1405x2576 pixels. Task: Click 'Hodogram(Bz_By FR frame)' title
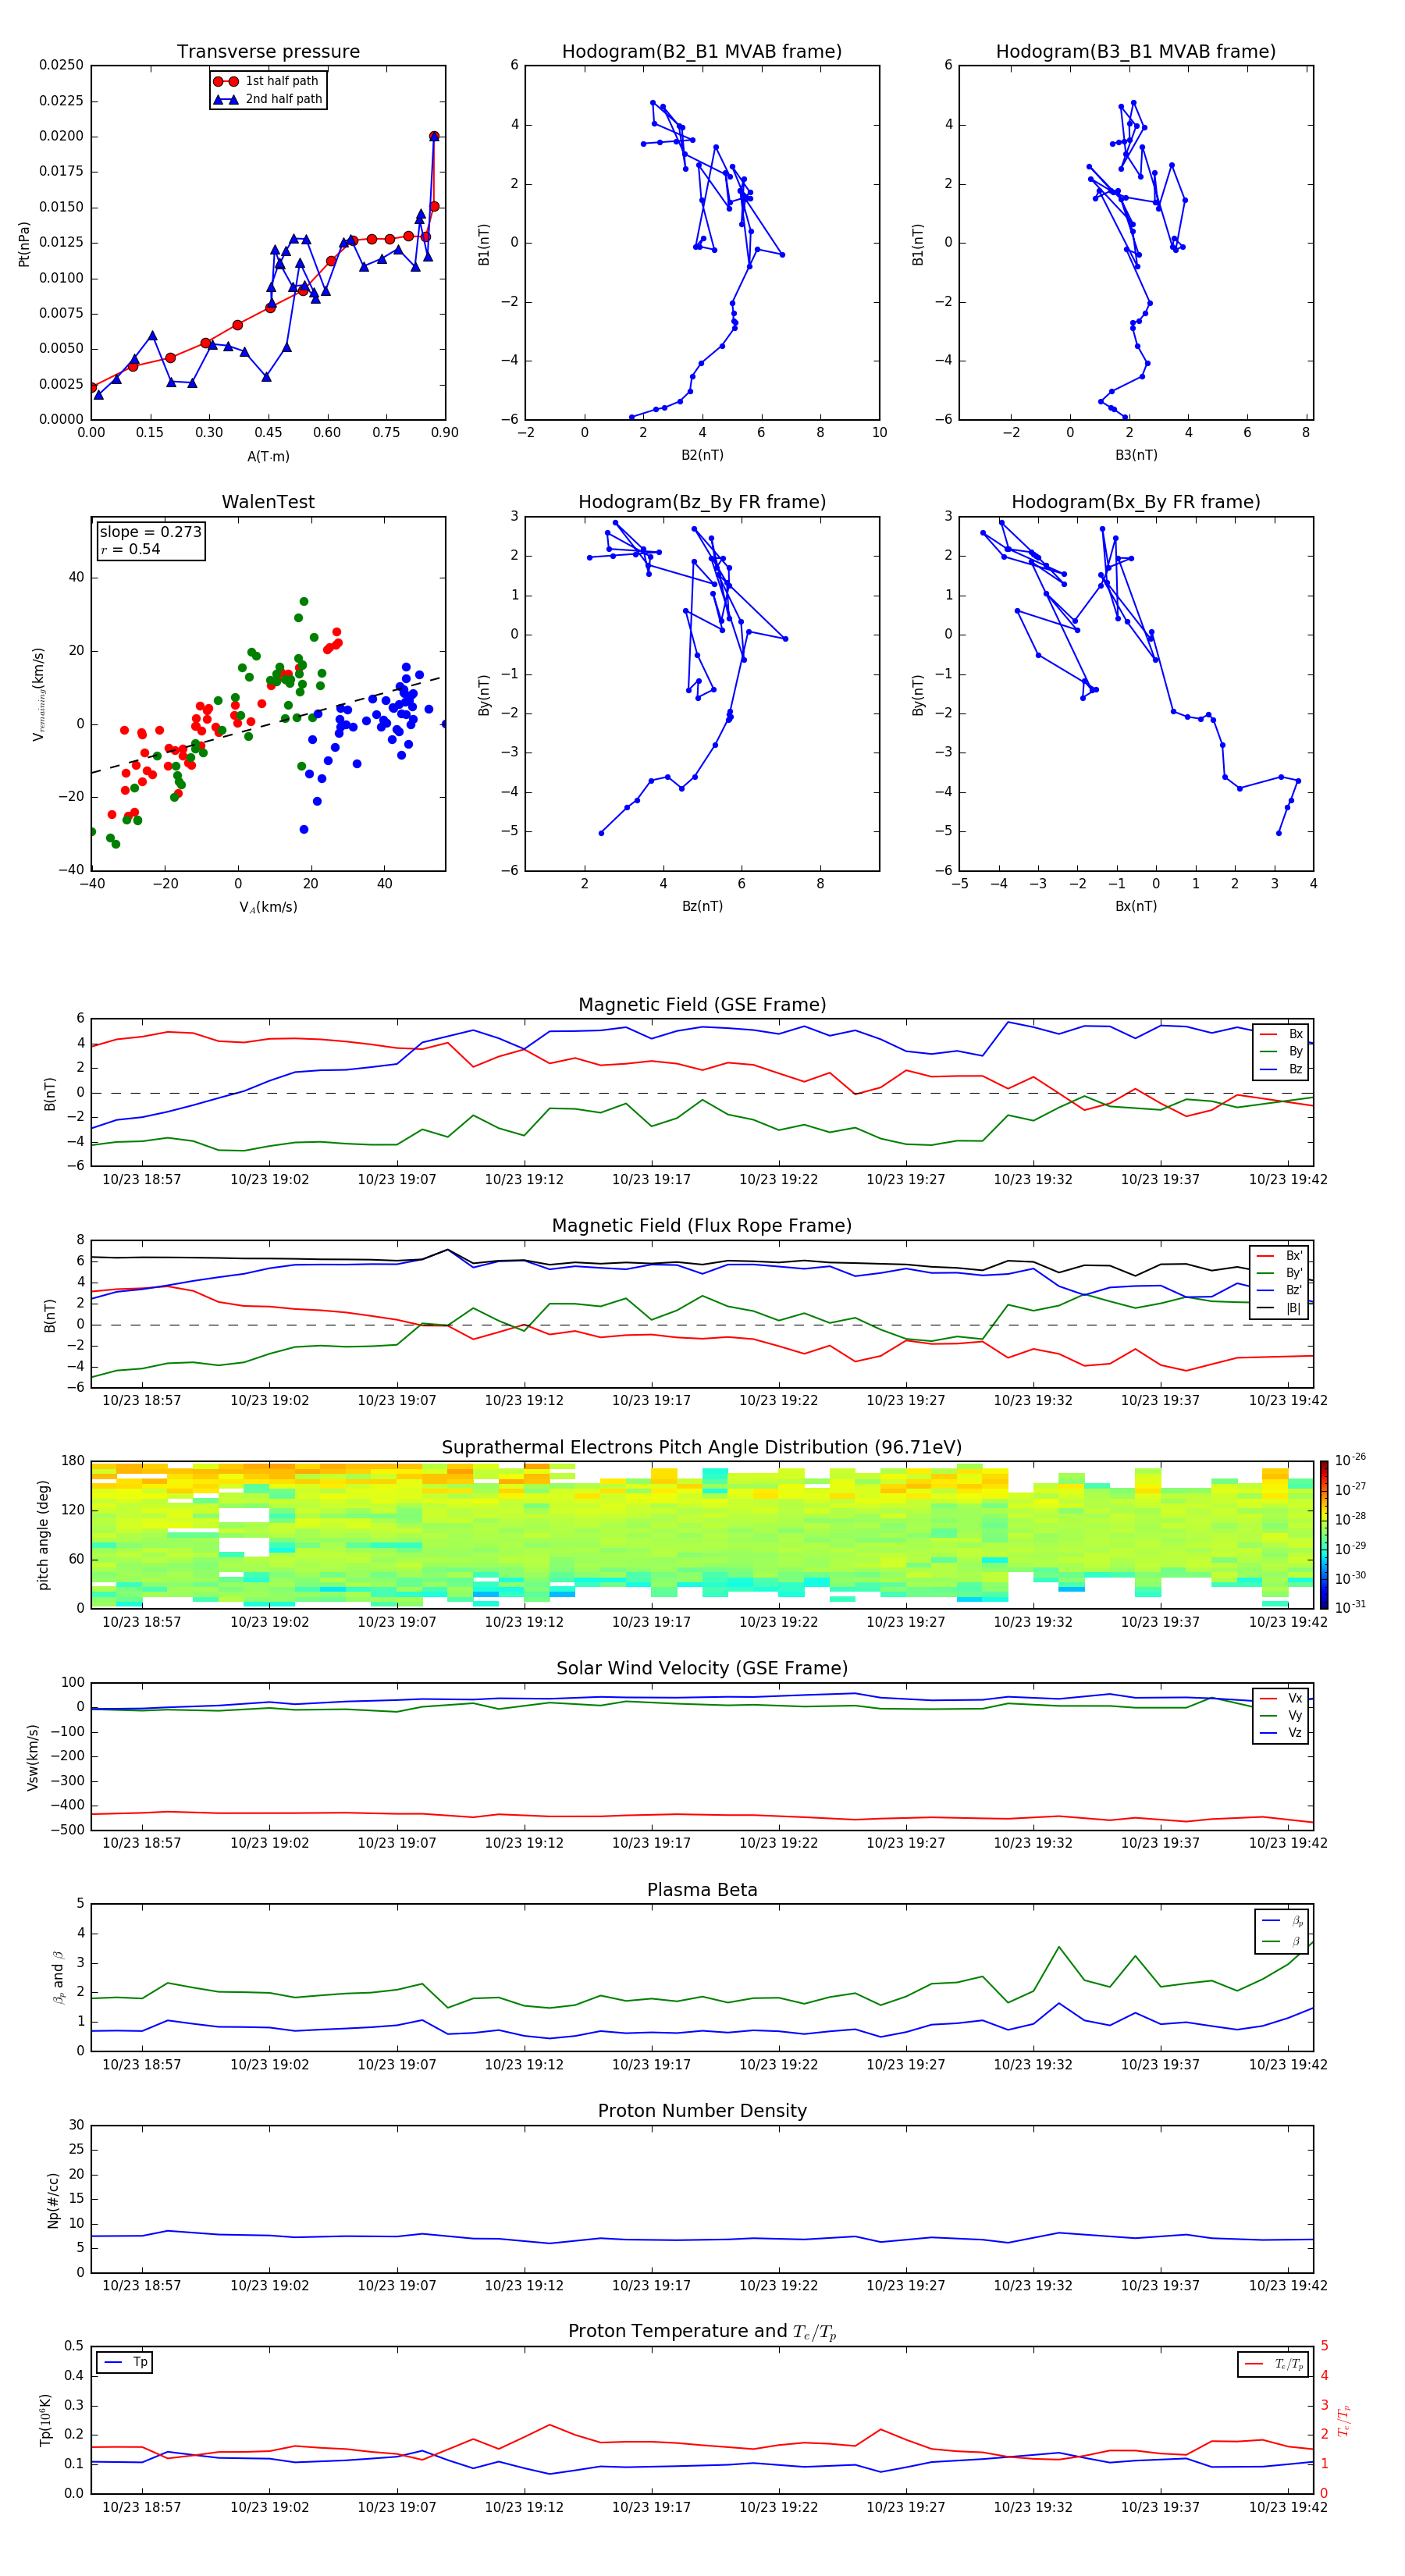702,502
